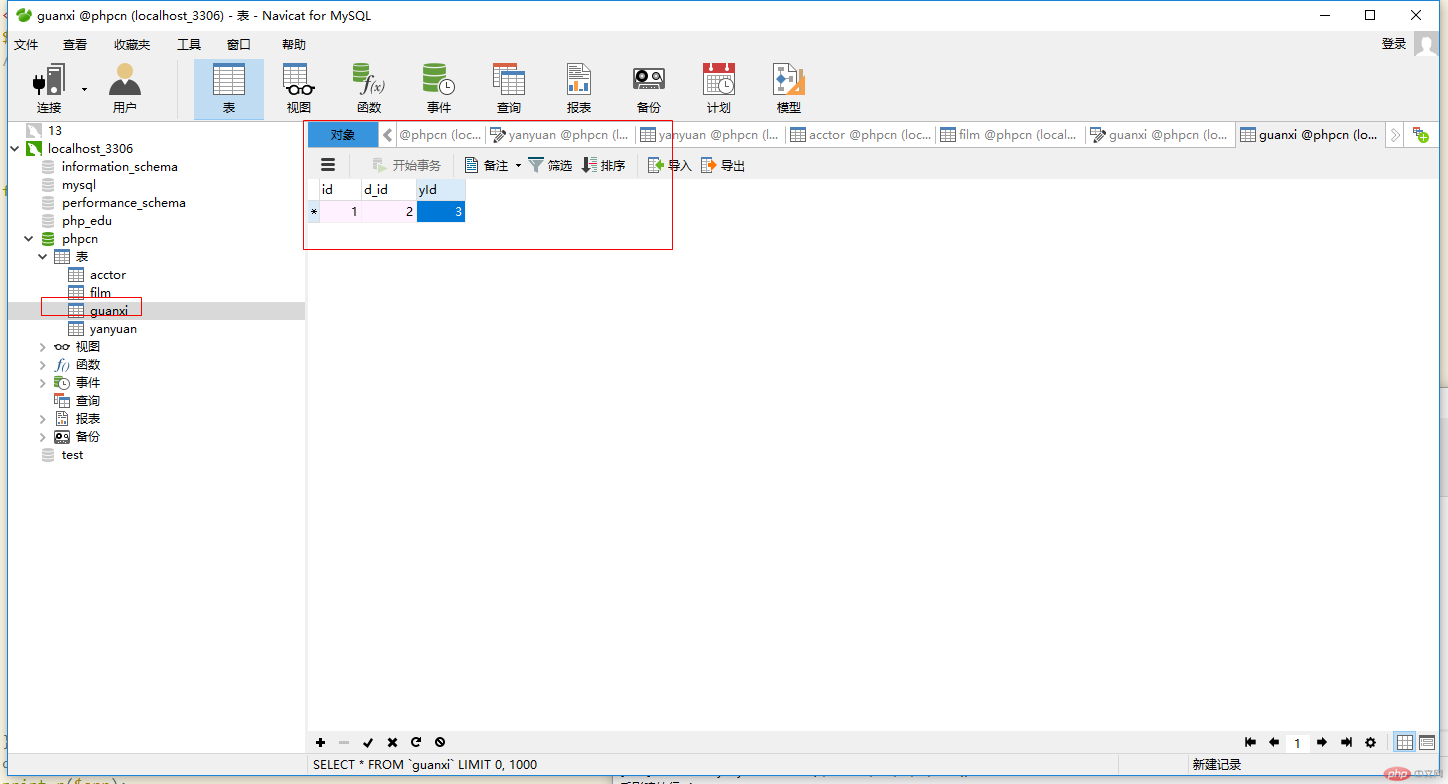Switch to the acctor @phpcn tab
This screenshot has width=1448, height=784.
(860, 135)
